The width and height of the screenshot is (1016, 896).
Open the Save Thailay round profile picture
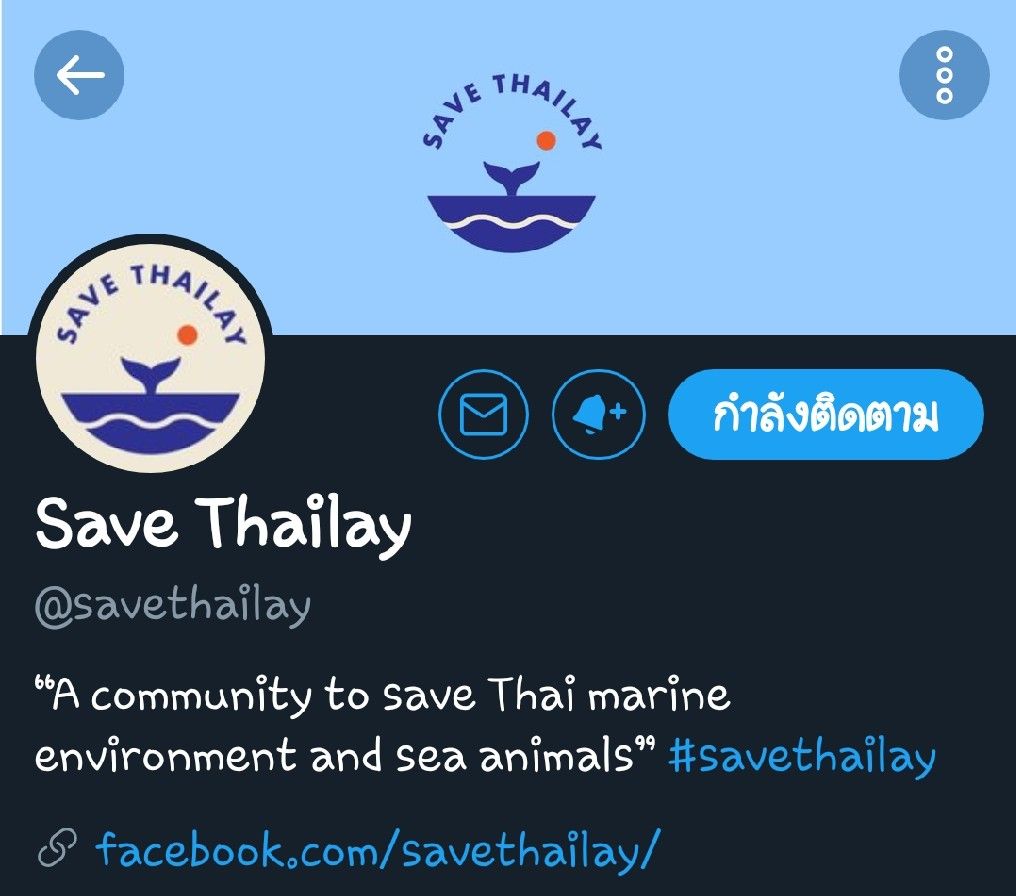click(x=150, y=354)
